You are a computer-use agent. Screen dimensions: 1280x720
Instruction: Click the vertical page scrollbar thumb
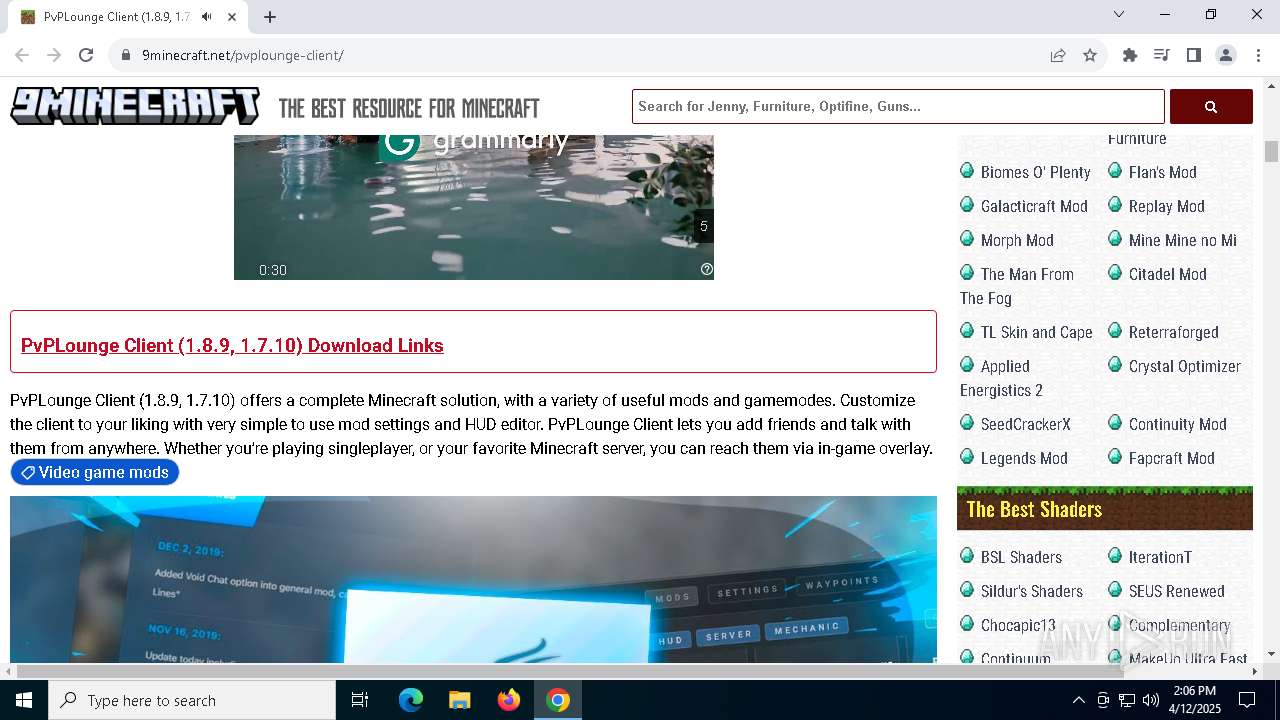click(1271, 152)
